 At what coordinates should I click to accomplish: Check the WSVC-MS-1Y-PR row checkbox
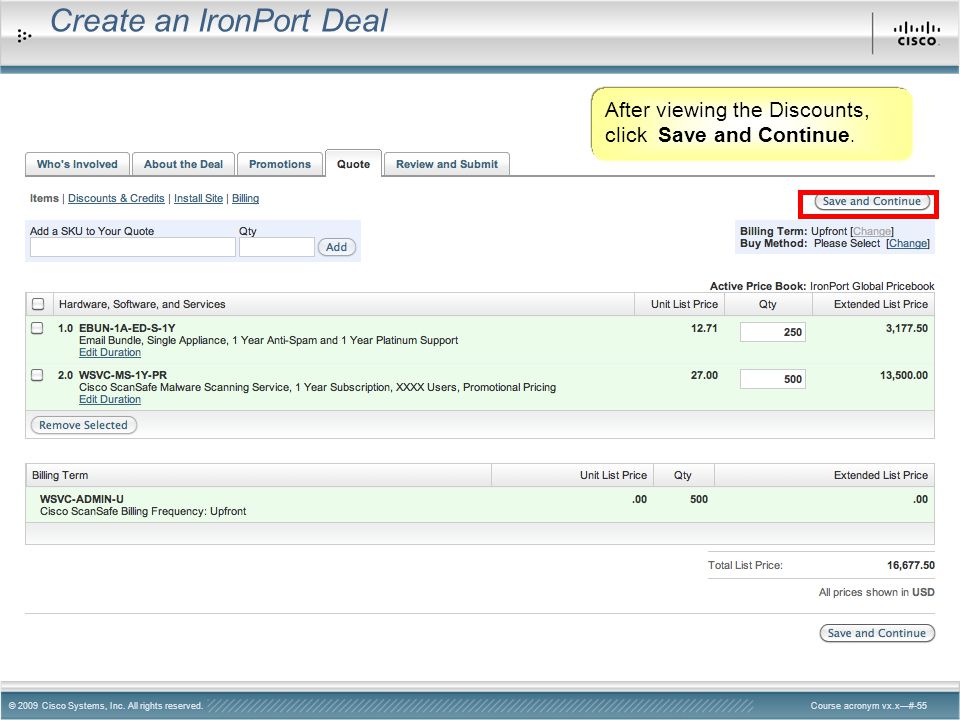[37, 375]
